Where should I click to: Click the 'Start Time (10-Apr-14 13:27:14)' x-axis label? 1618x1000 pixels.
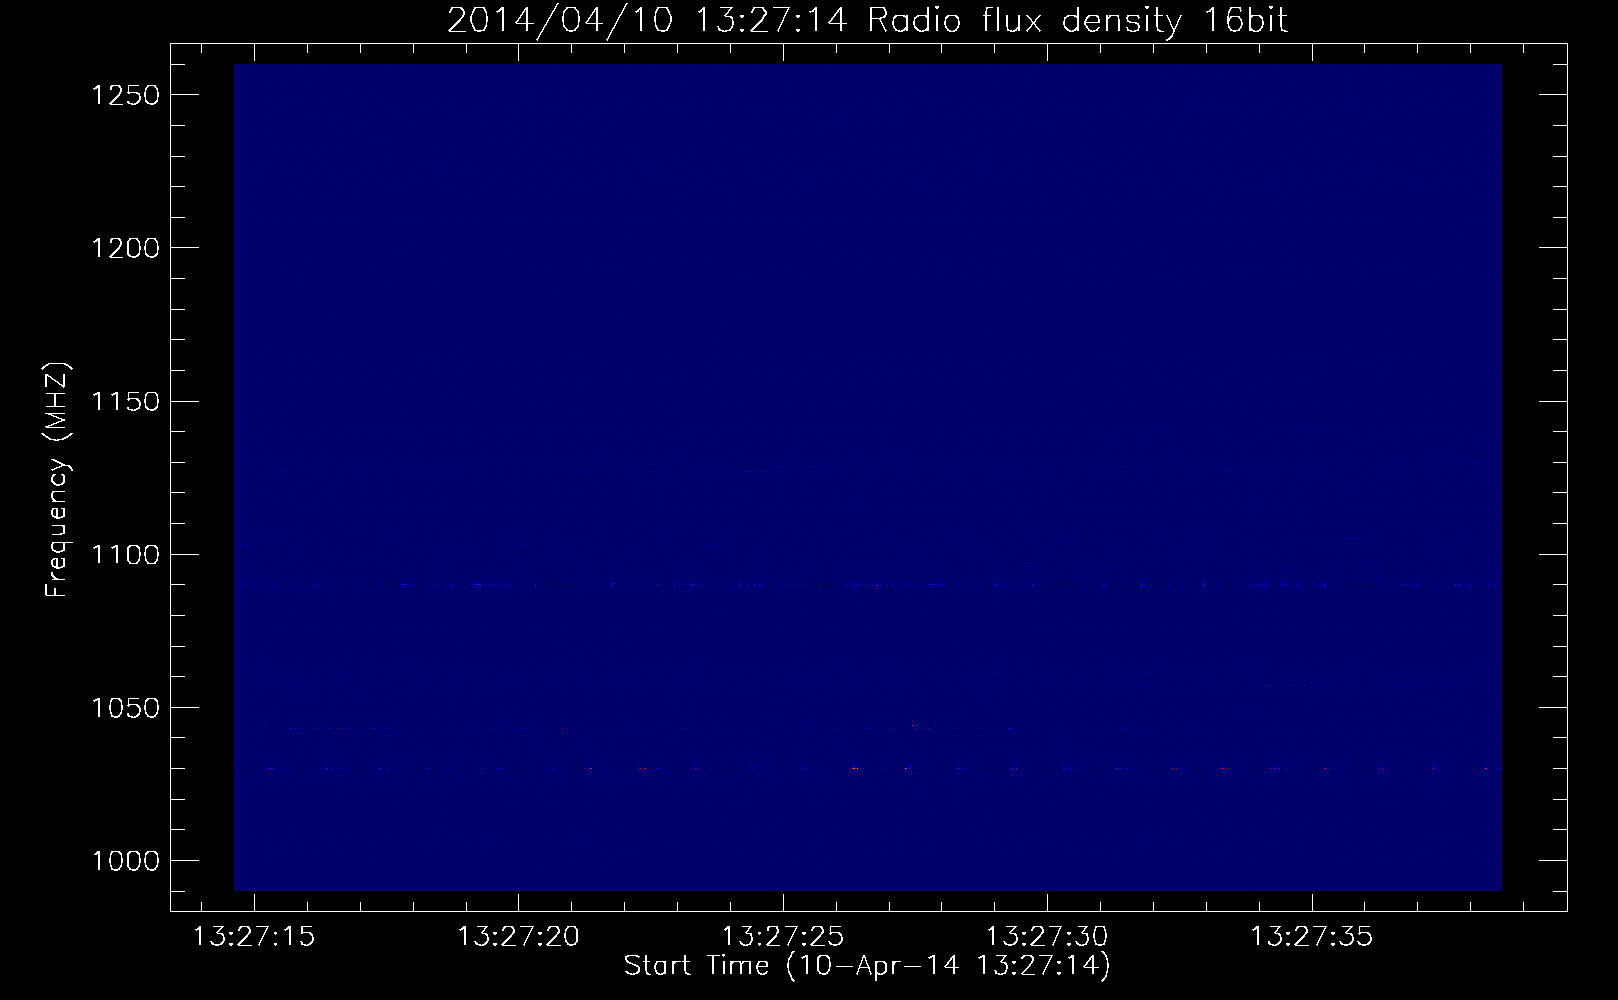(x=867, y=966)
